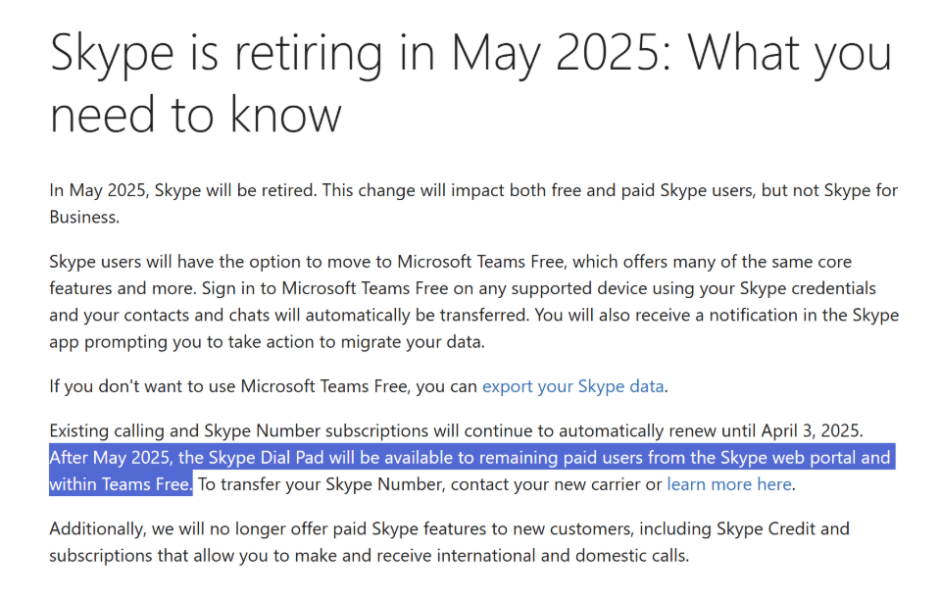
Task: Click the paragraph starting "Additionally, we will no longer"
Action: pyautogui.click(x=449, y=542)
